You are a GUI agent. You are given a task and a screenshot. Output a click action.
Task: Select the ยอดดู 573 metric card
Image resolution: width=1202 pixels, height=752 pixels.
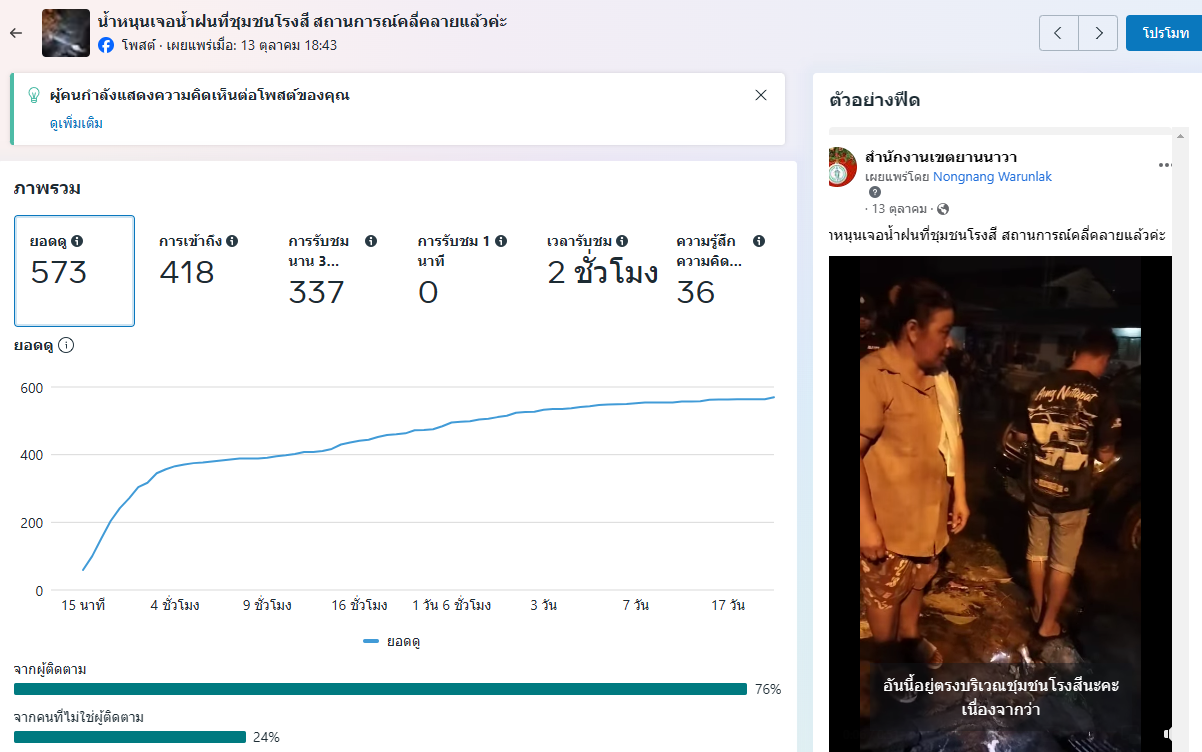(74, 271)
